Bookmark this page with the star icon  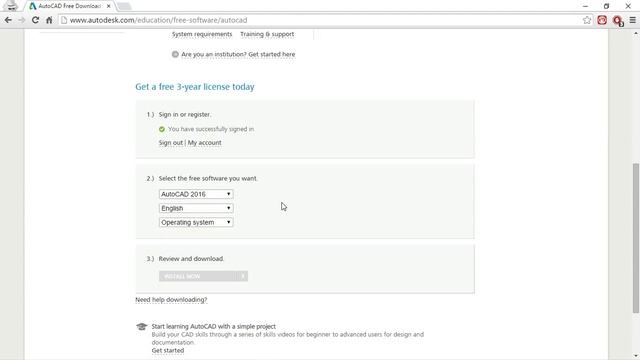587,20
